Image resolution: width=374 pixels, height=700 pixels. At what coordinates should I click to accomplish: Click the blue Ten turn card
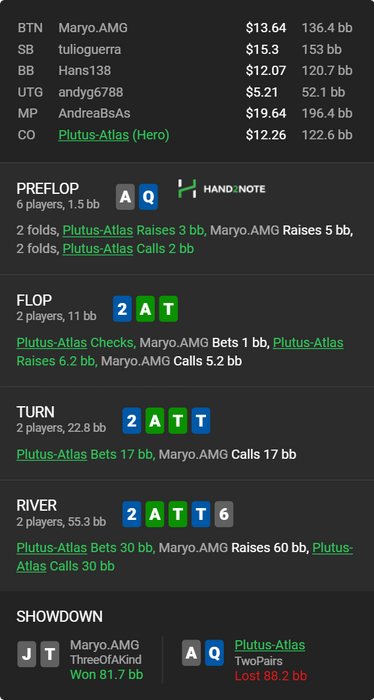click(201, 421)
